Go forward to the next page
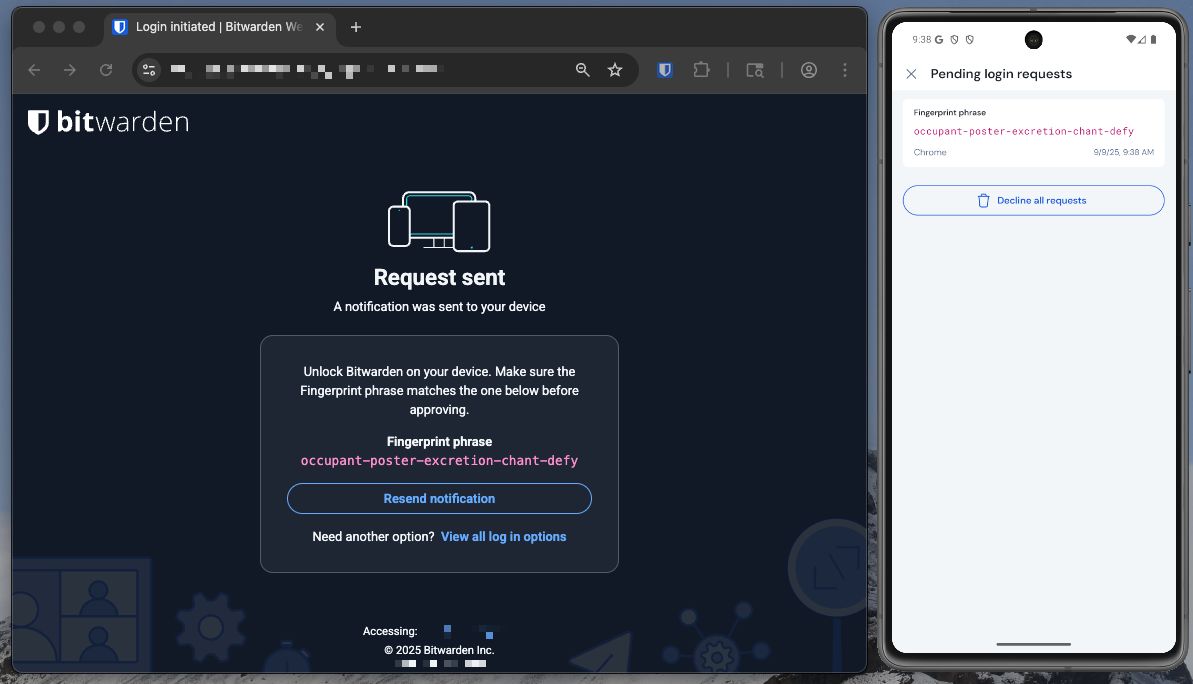This screenshot has height=684, width=1193. click(70, 70)
